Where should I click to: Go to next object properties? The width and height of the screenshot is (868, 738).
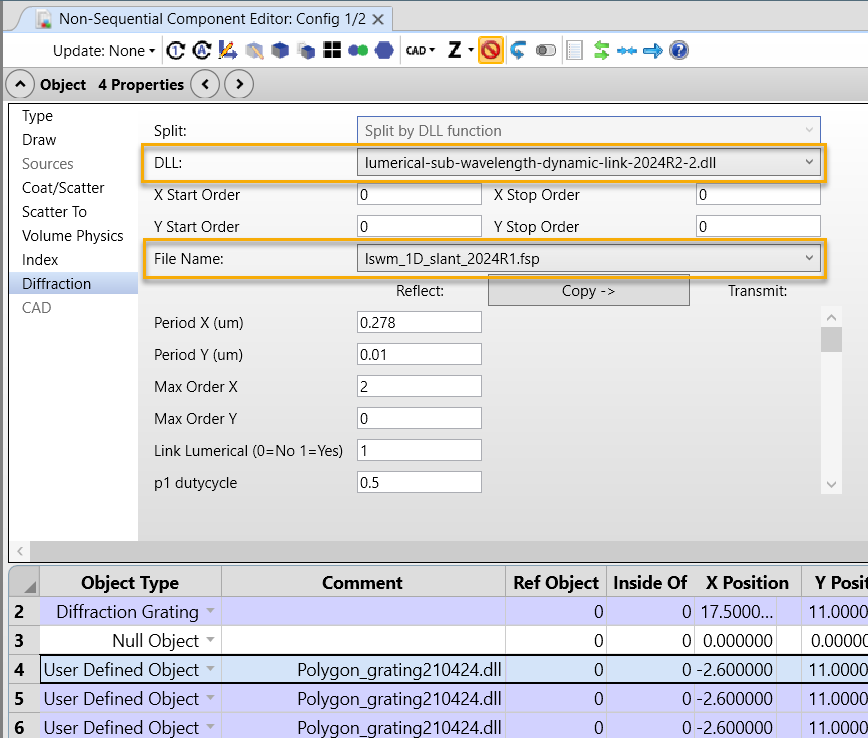tap(239, 85)
